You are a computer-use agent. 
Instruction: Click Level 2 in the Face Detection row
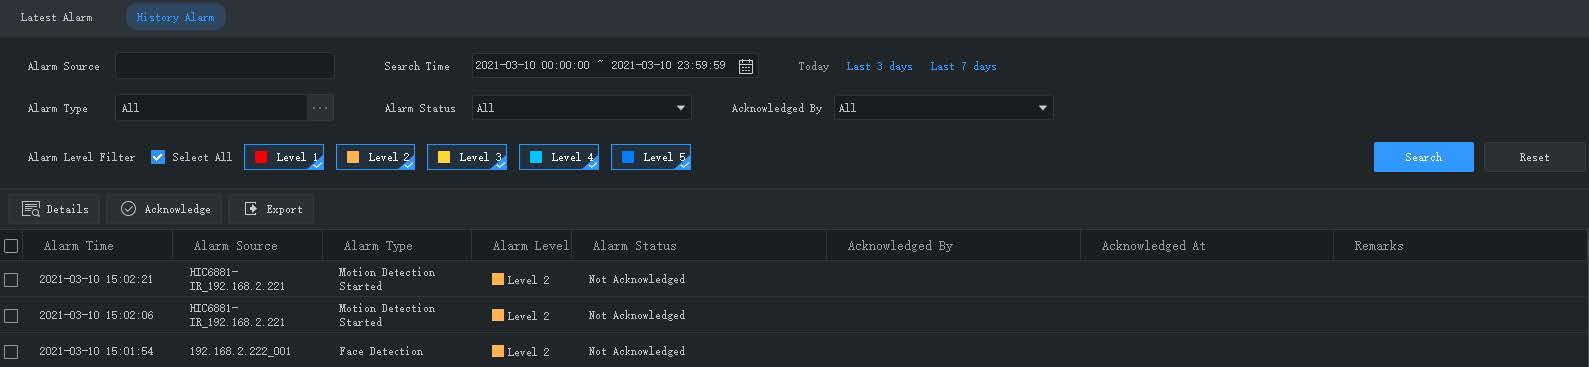[520, 351]
